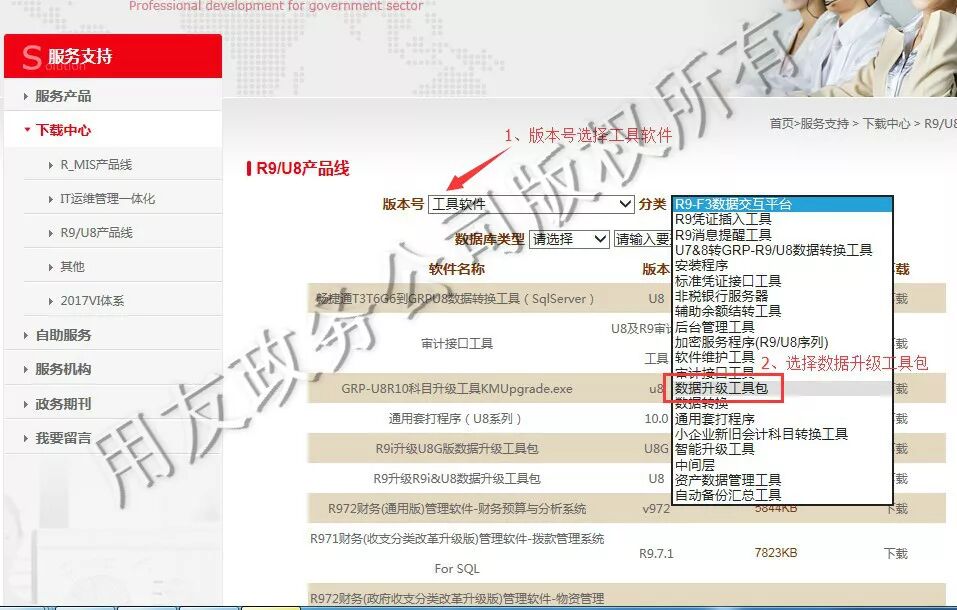Viewport: 957px width, 610px height.
Task: Click the search keyword input field
Action: [642, 239]
